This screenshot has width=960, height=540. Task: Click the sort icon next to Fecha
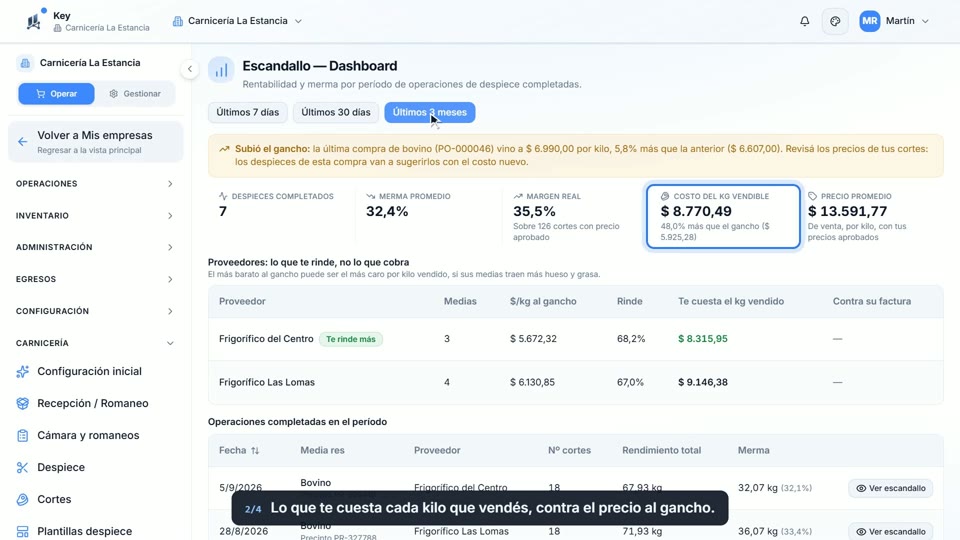point(255,451)
